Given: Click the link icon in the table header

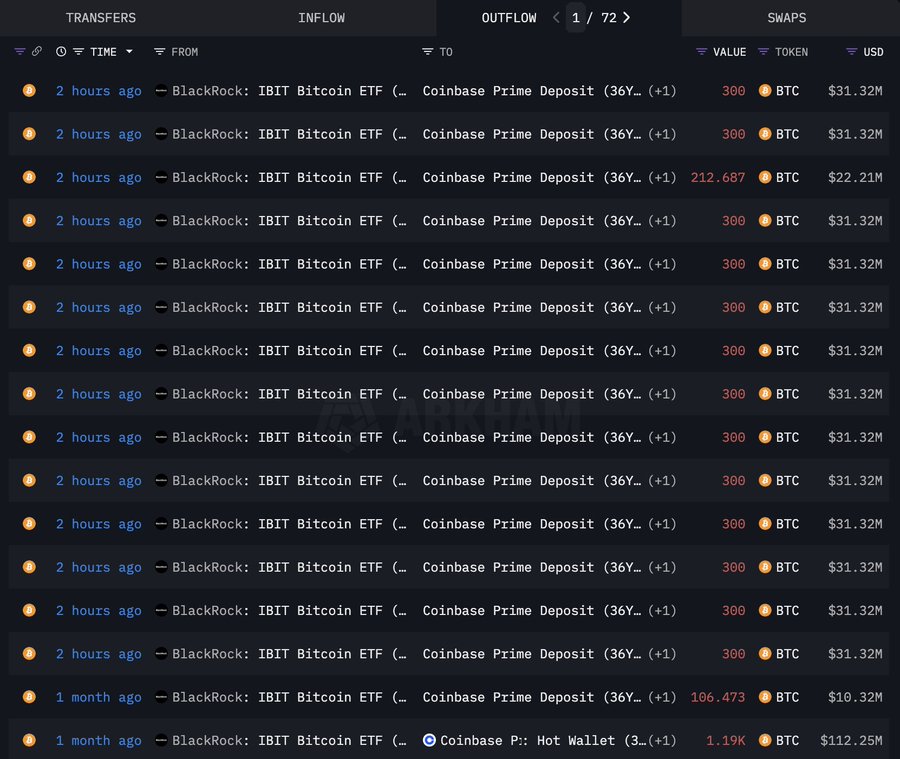Looking at the screenshot, I should coord(36,51).
